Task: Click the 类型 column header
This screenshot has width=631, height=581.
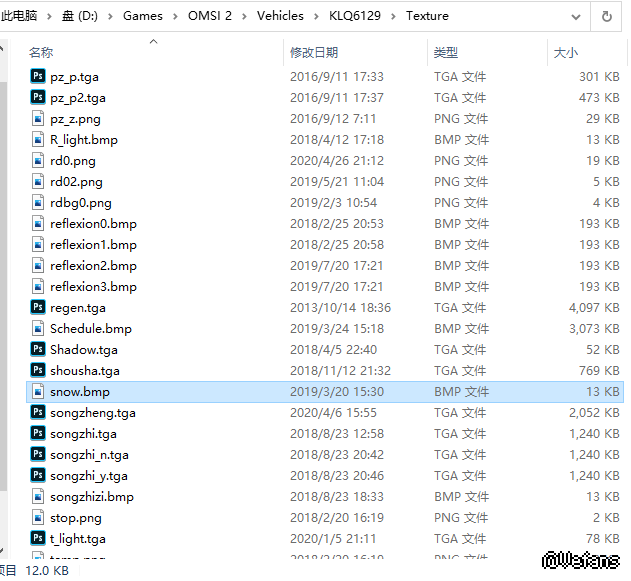Action: coord(445,52)
